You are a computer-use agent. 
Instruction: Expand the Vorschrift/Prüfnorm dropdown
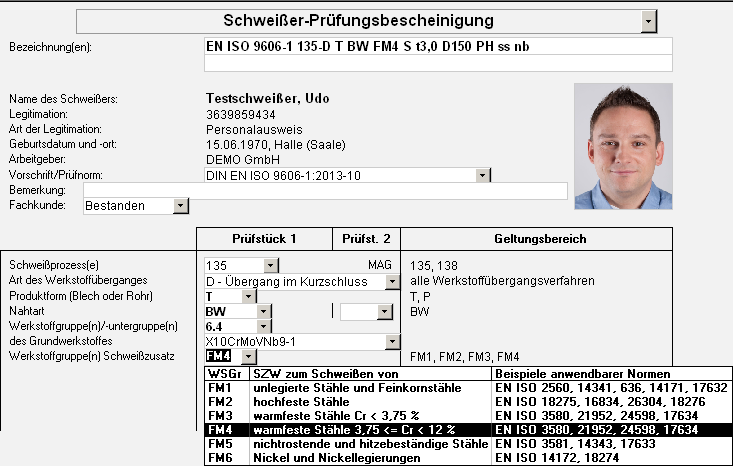[x=482, y=175]
